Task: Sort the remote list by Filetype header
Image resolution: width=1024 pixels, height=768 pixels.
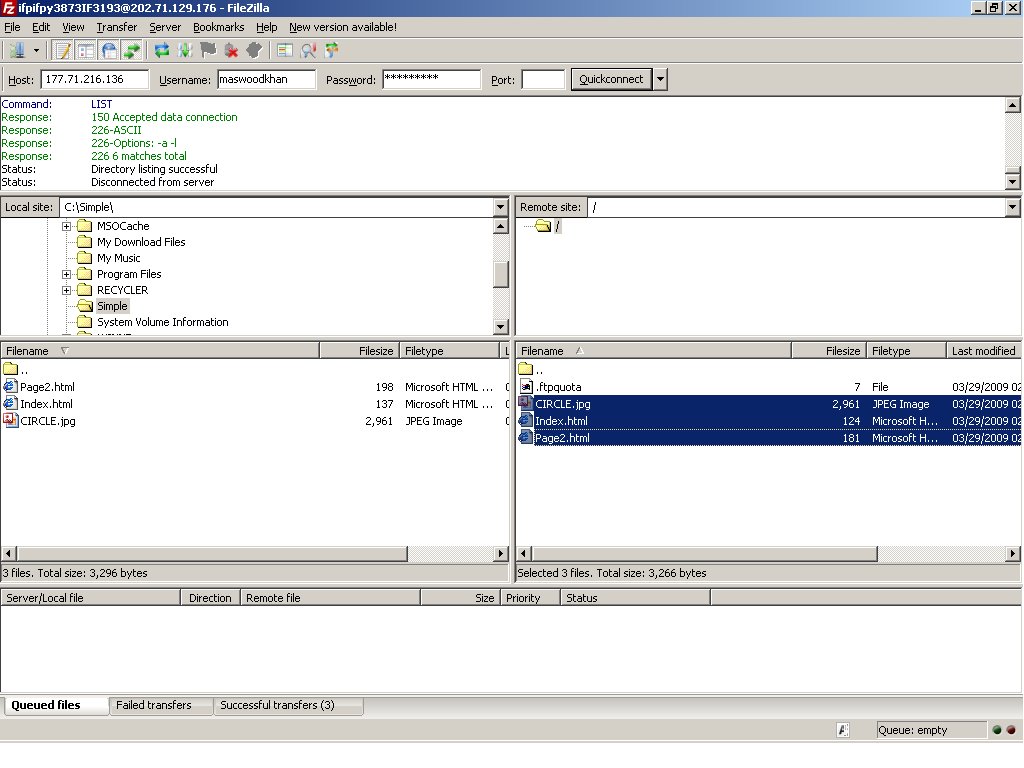Action: pos(906,351)
